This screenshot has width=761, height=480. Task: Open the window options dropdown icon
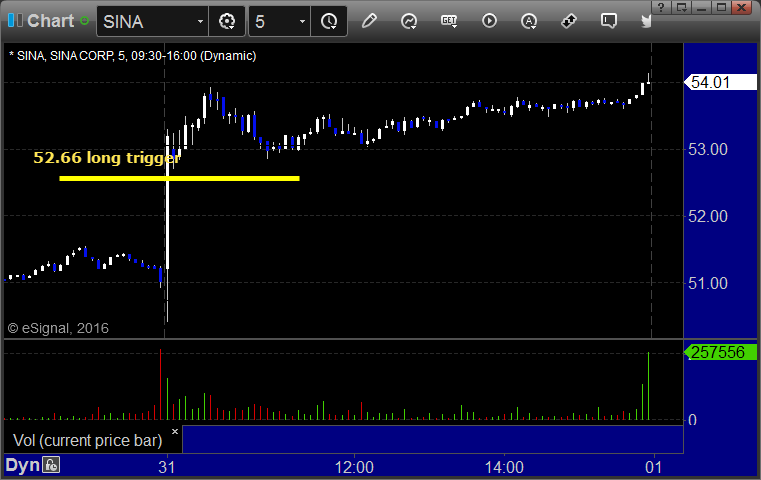681,7
